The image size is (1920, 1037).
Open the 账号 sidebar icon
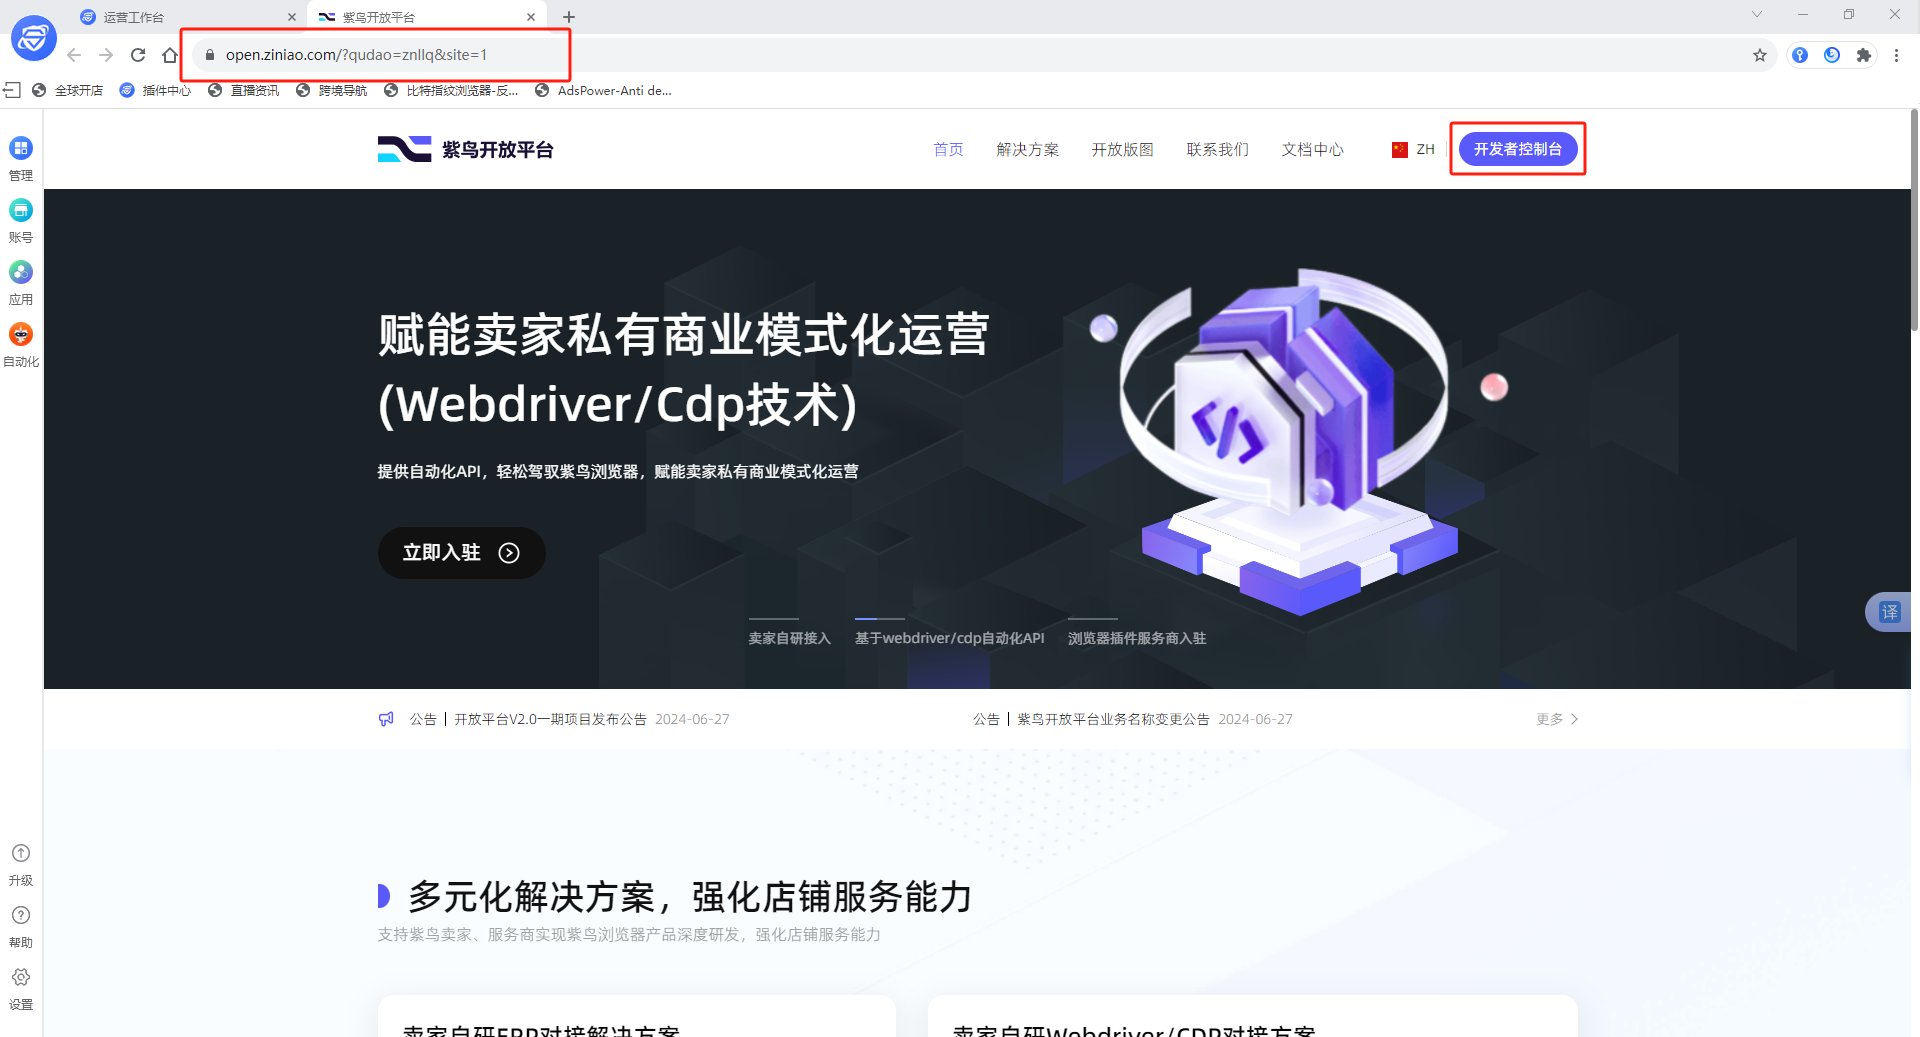coord(21,211)
